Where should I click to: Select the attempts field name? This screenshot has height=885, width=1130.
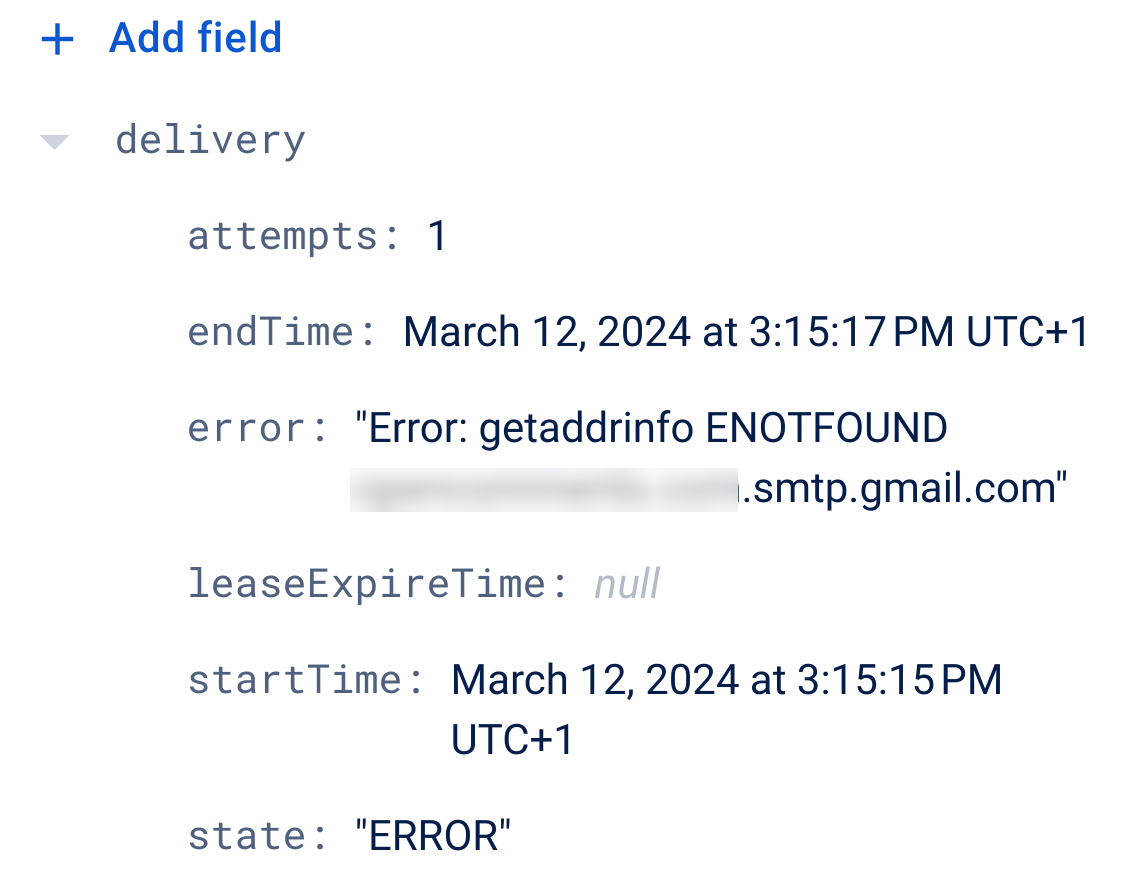284,235
